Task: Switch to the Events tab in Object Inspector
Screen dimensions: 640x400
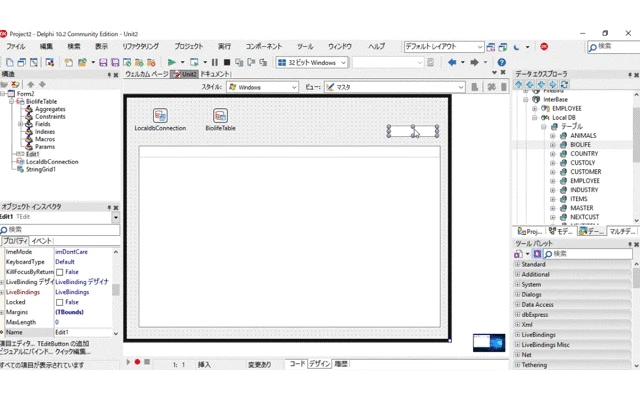Action: tap(42, 241)
